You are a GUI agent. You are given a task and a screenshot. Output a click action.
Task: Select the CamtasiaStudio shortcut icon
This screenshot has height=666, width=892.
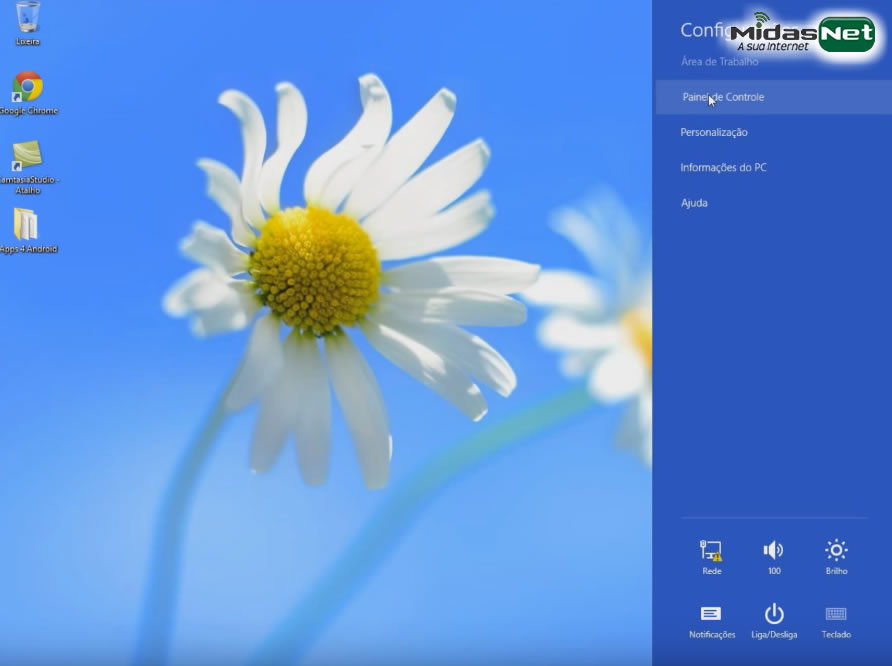27,161
